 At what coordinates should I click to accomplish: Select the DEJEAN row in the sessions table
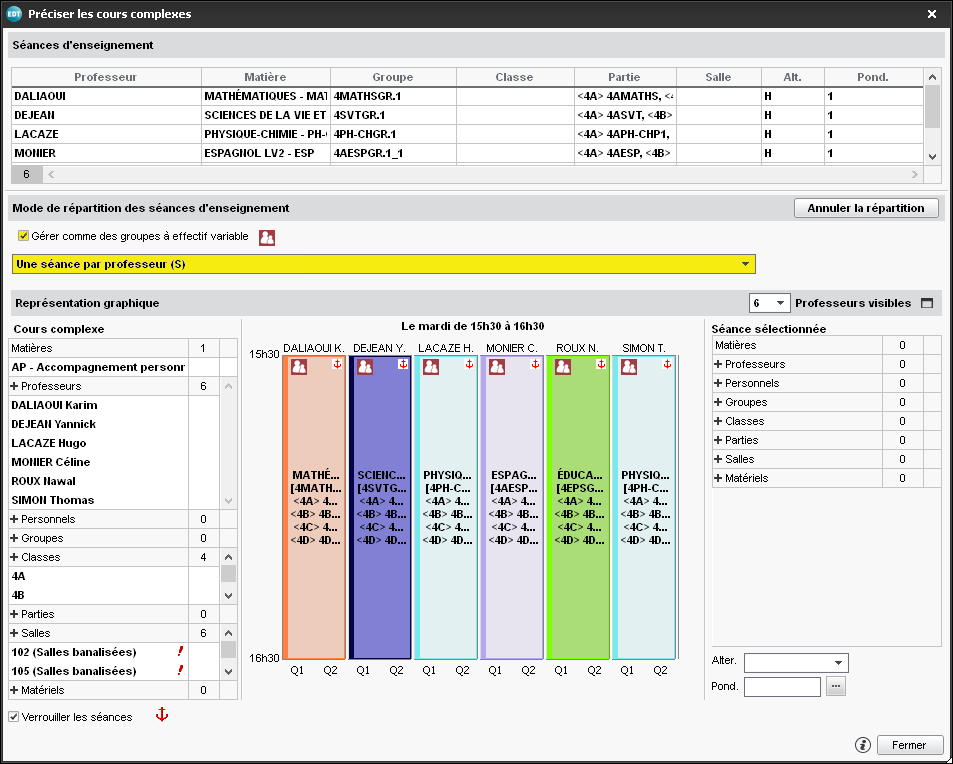tap(467, 115)
